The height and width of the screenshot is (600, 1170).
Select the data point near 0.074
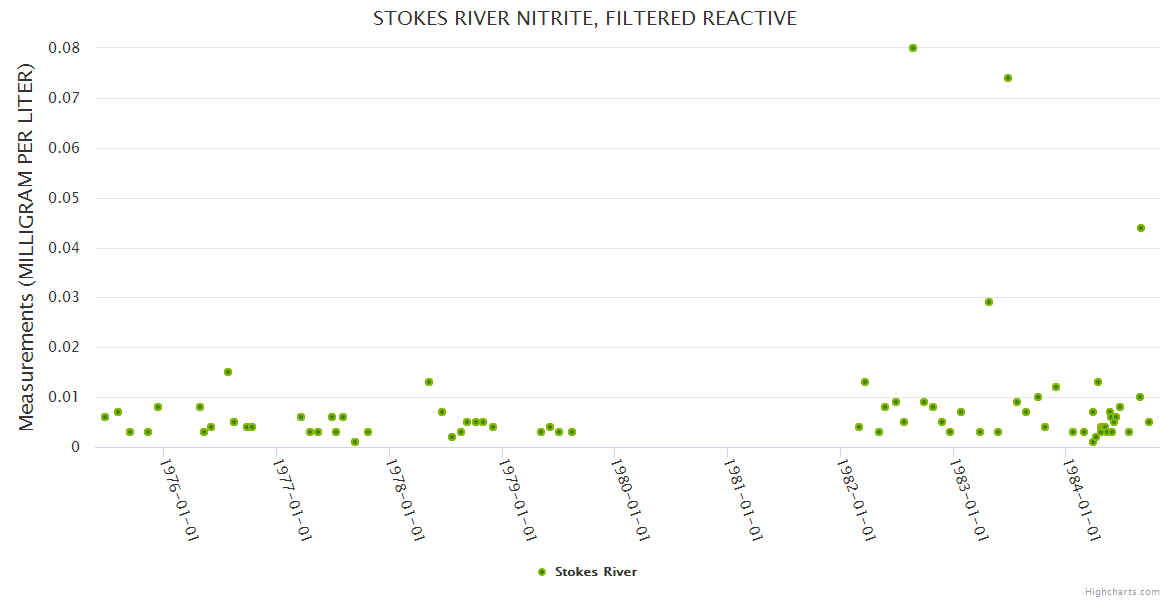[1008, 78]
